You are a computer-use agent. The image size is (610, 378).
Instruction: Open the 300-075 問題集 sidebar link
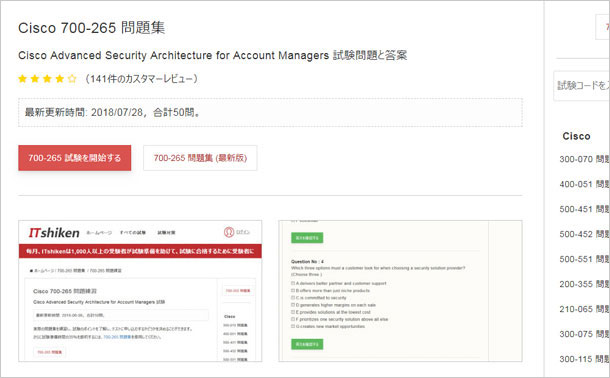tap(584, 334)
